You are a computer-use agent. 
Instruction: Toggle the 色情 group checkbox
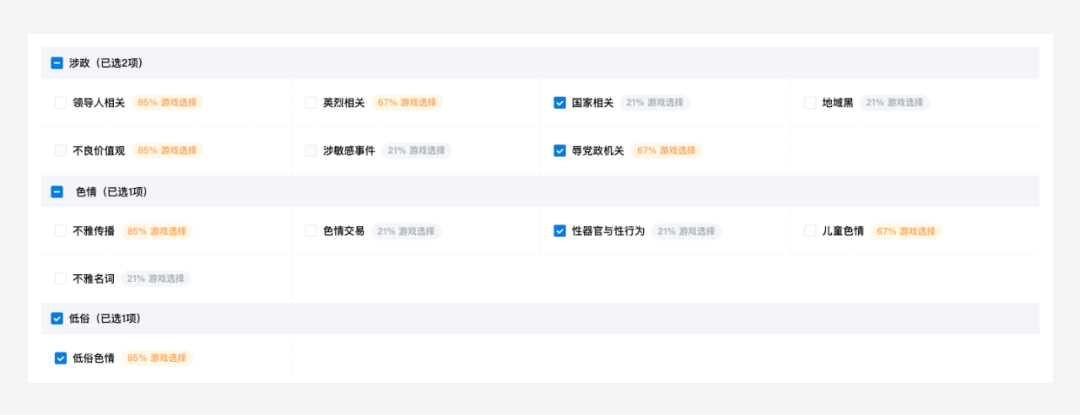click(x=57, y=191)
